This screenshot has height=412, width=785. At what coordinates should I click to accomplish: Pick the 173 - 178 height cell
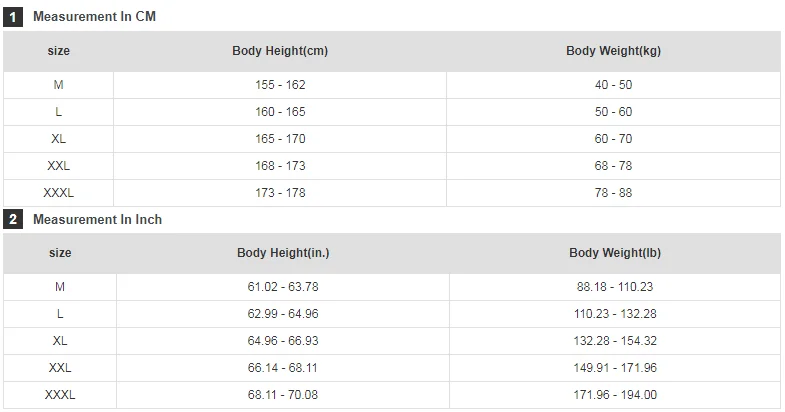click(280, 193)
